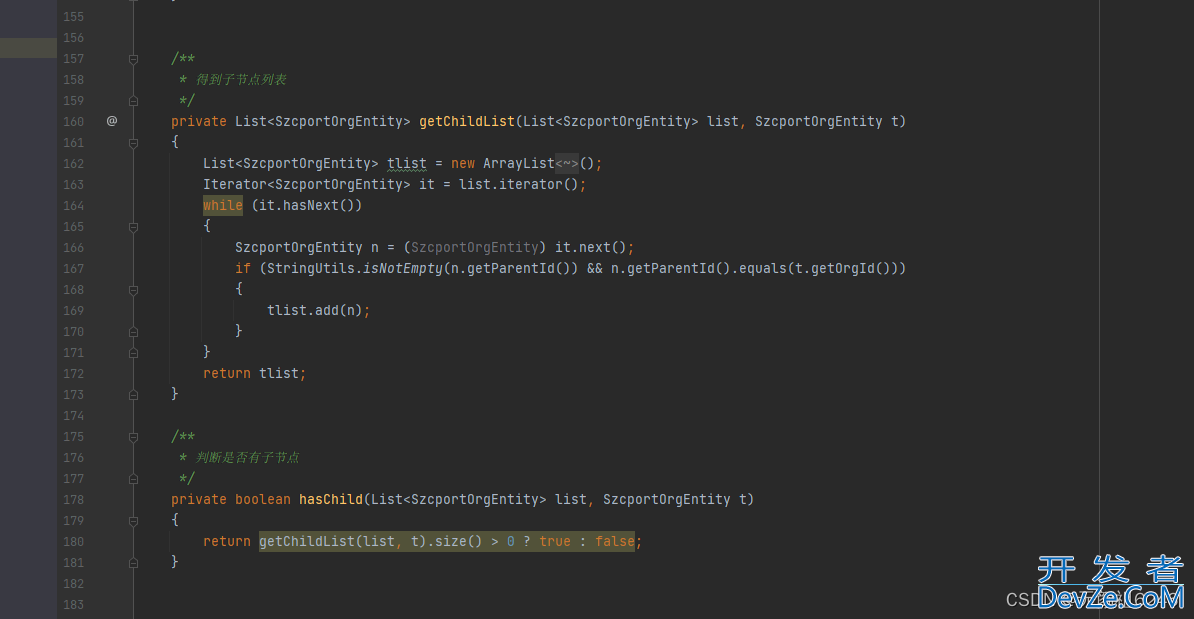Click the fold end marker on line 171

click(x=133, y=353)
